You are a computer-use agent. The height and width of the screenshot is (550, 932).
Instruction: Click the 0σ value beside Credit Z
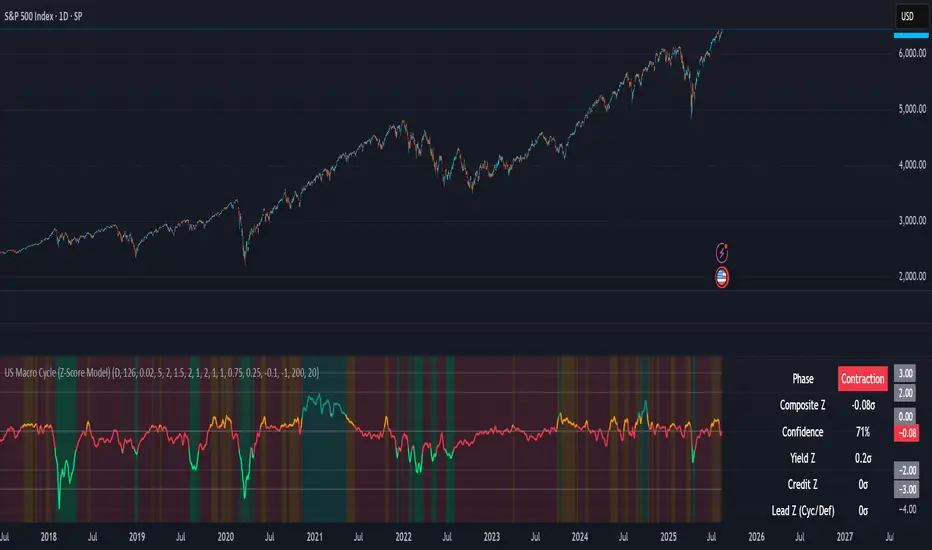[x=863, y=484]
